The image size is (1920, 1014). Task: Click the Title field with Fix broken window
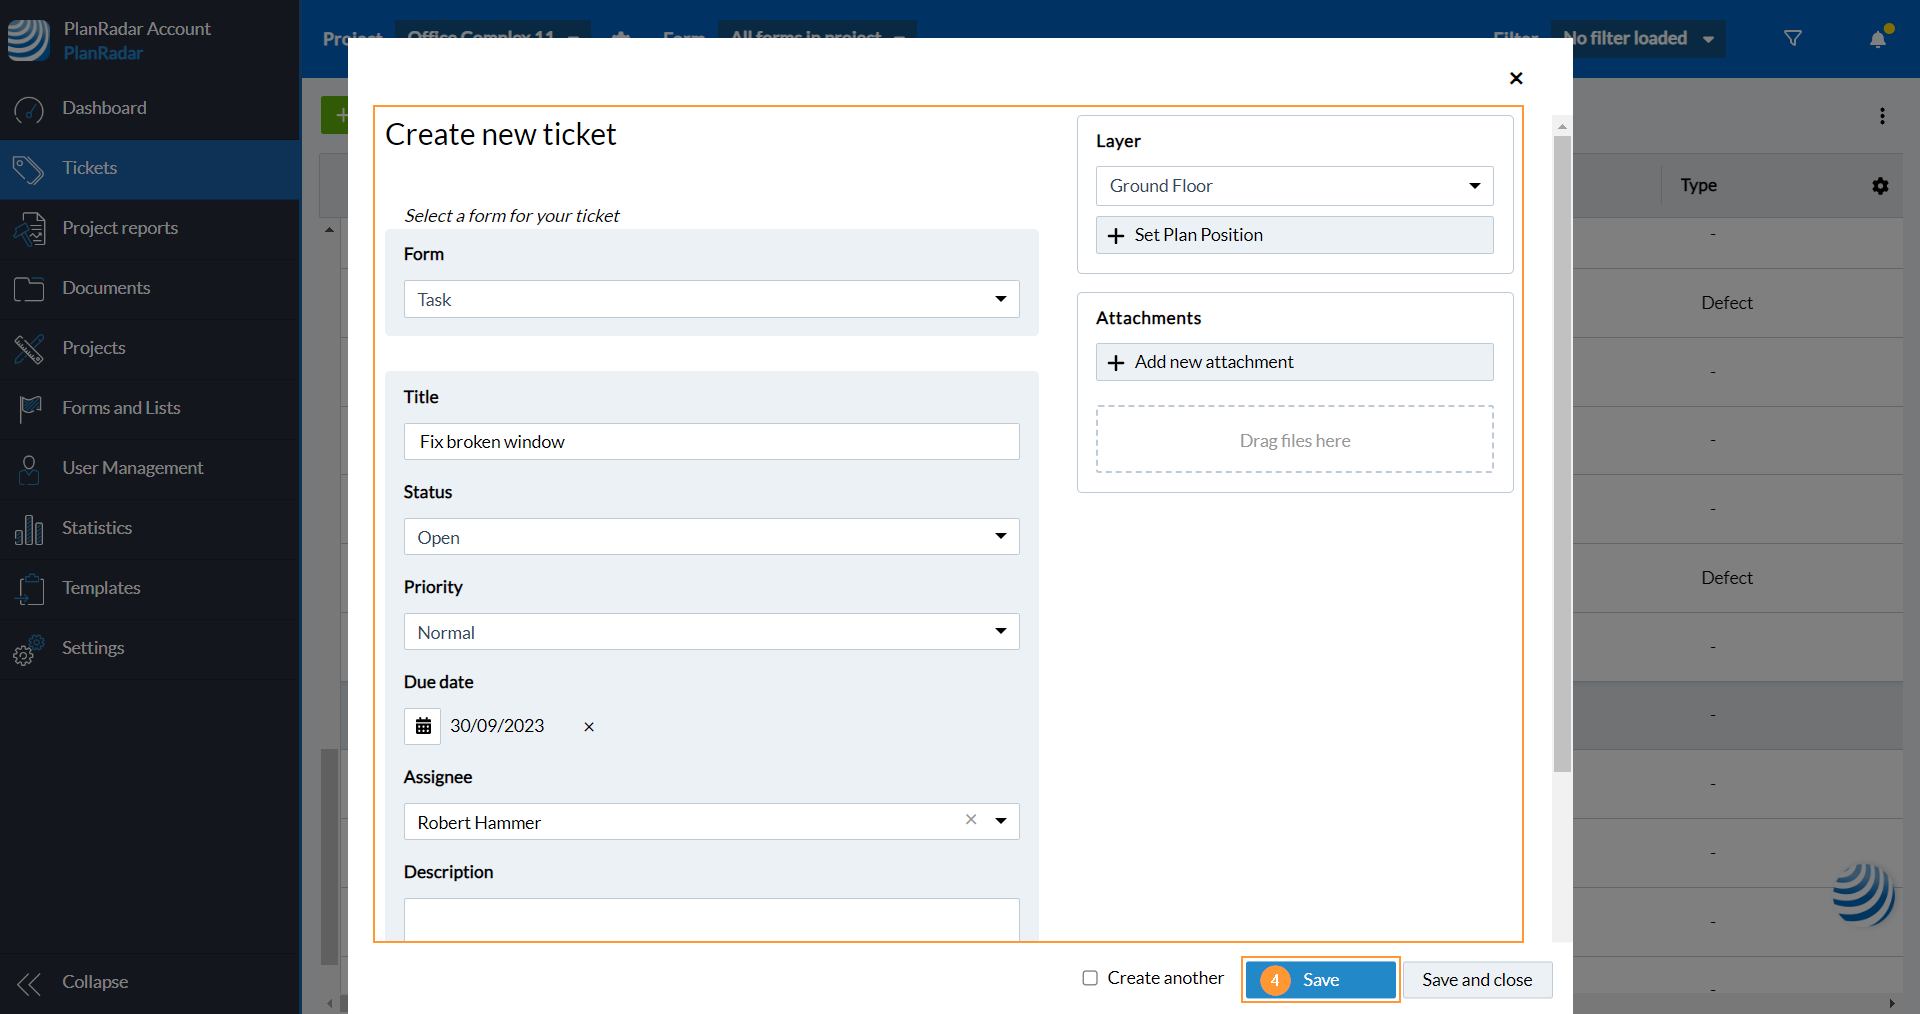click(711, 442)
